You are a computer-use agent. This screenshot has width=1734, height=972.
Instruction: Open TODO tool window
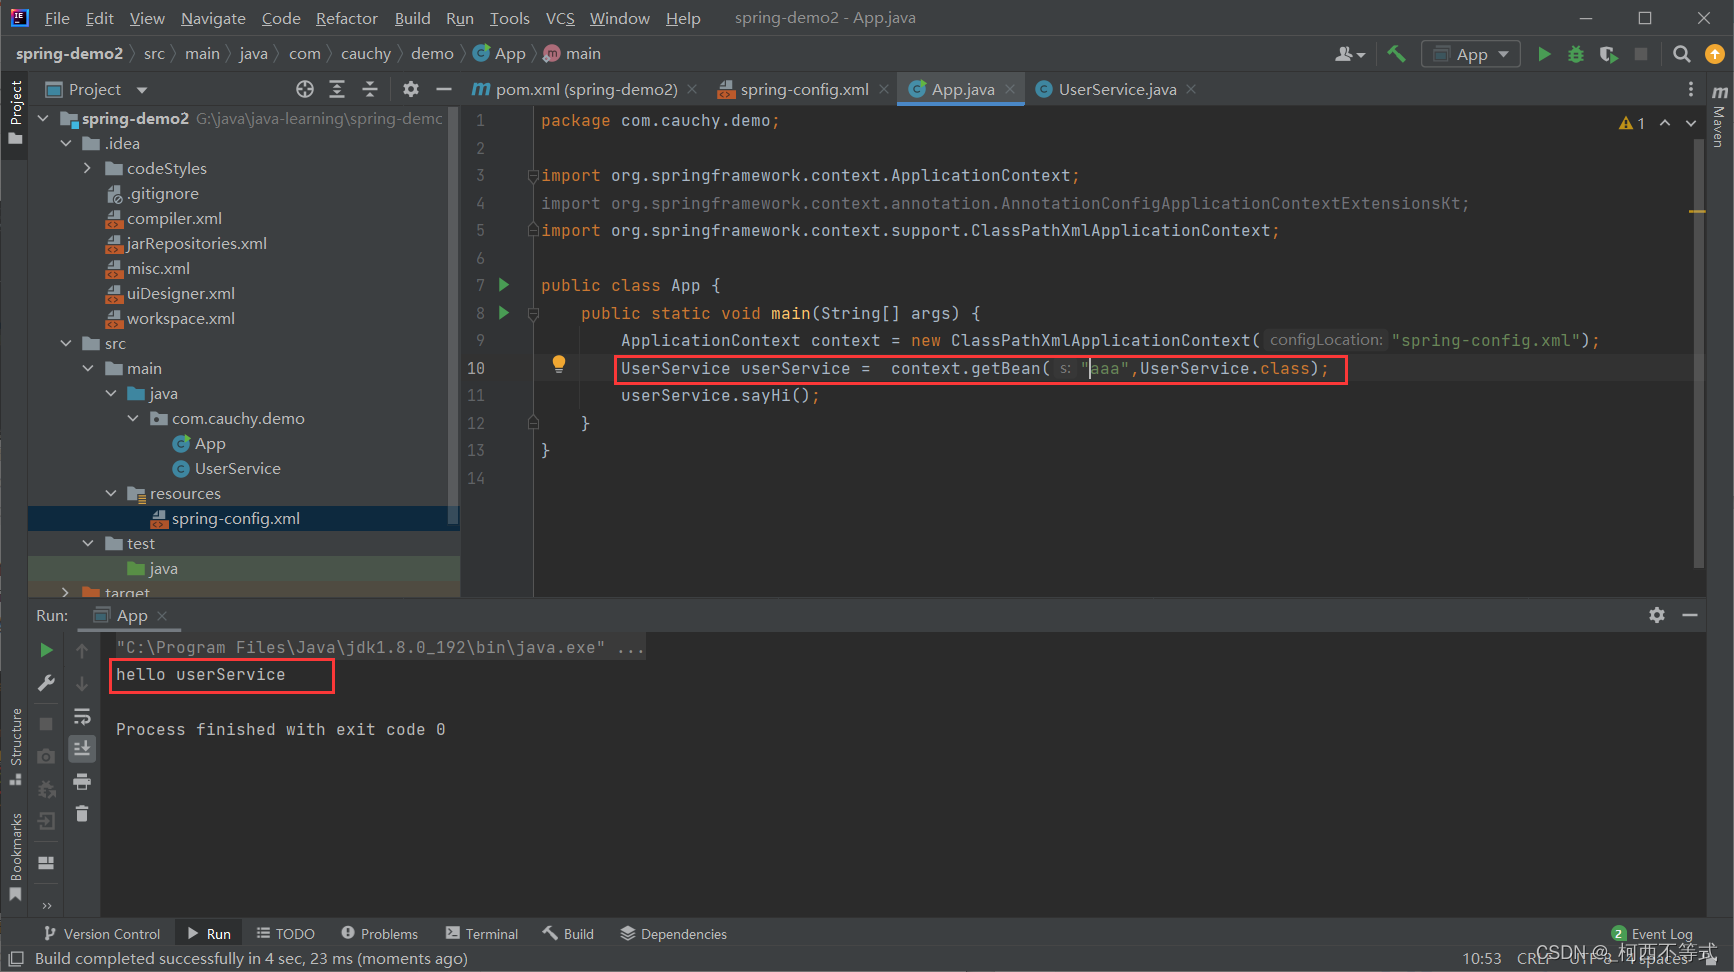[x=286, y=934]
